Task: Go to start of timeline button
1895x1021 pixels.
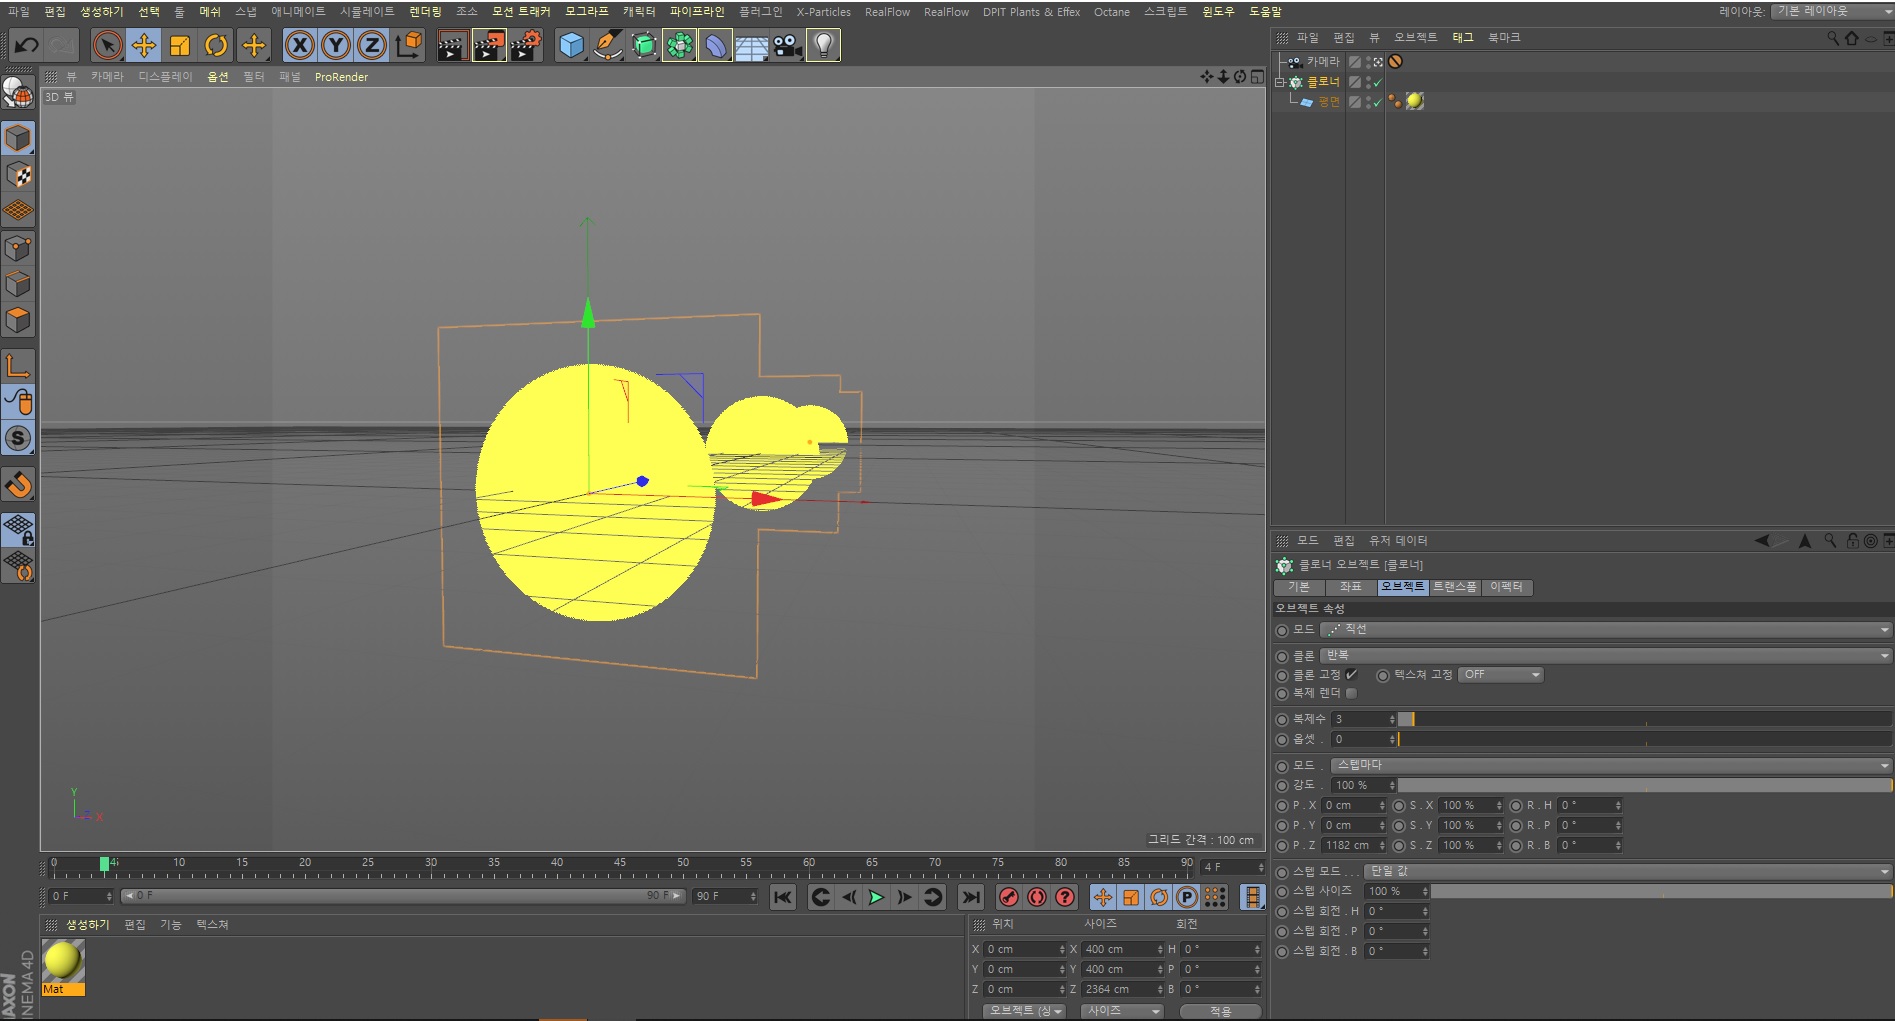Action: coord(783,897)
